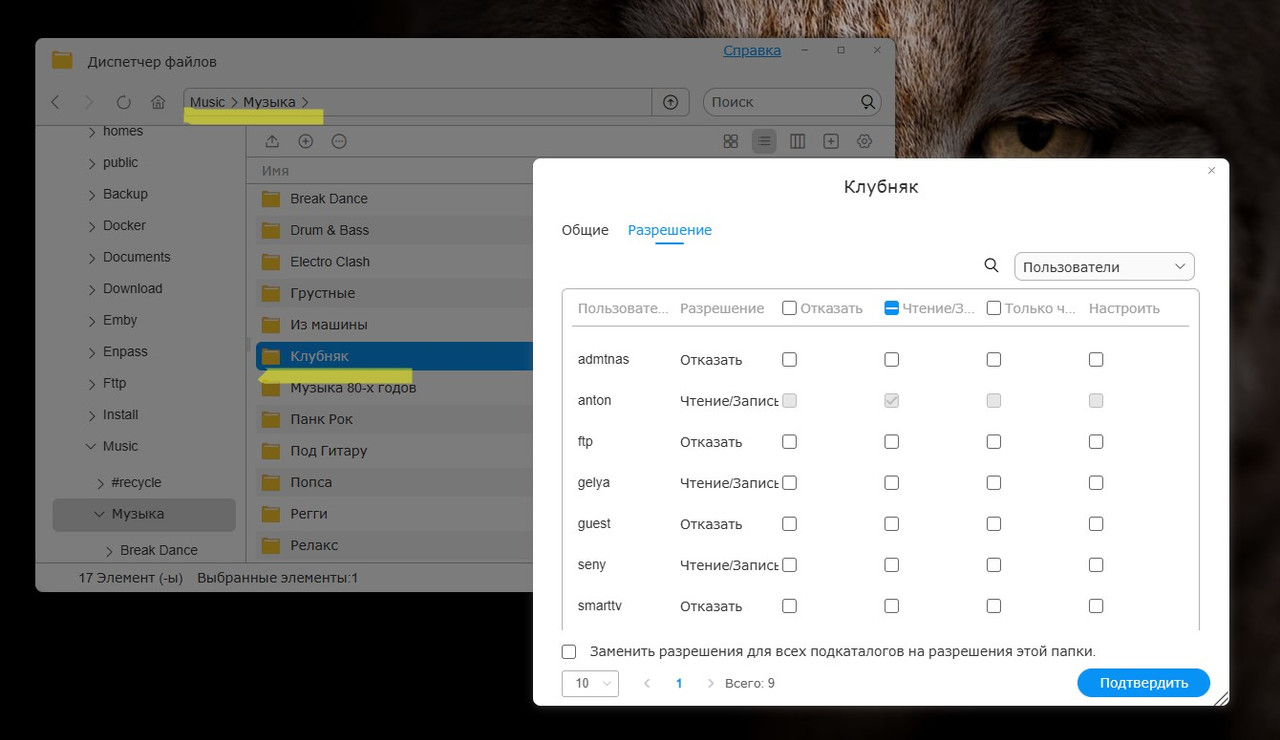1280x740 pixels.
Task: Click the plus create icon in toolbar
Action: [306, 142]
